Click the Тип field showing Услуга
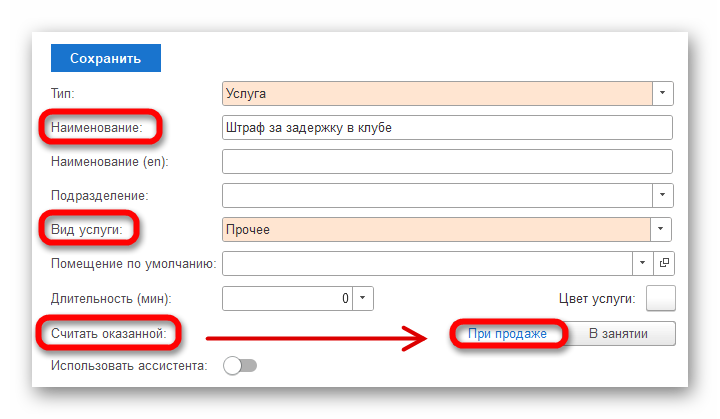720x419 pixels. [437, 93]
